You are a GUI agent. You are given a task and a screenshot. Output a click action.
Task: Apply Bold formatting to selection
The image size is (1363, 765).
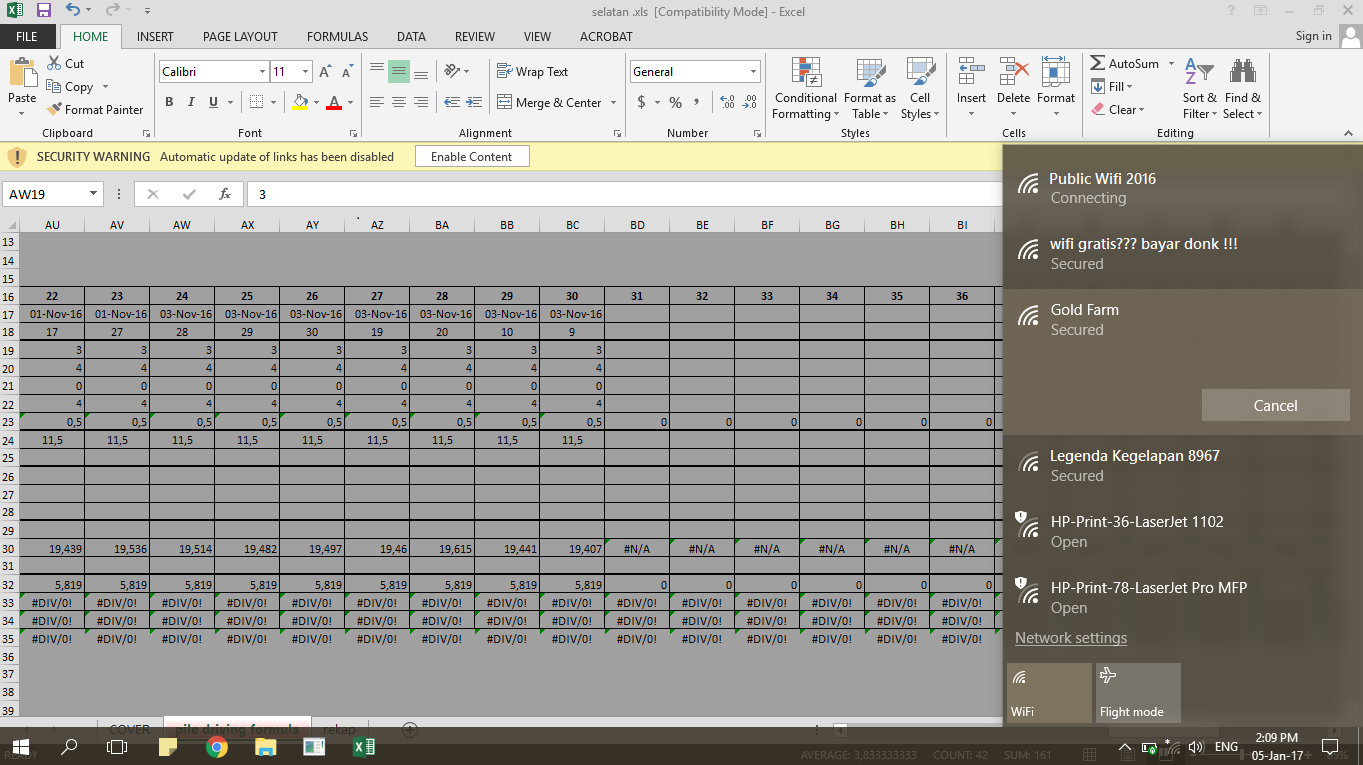tap(169, 102)
